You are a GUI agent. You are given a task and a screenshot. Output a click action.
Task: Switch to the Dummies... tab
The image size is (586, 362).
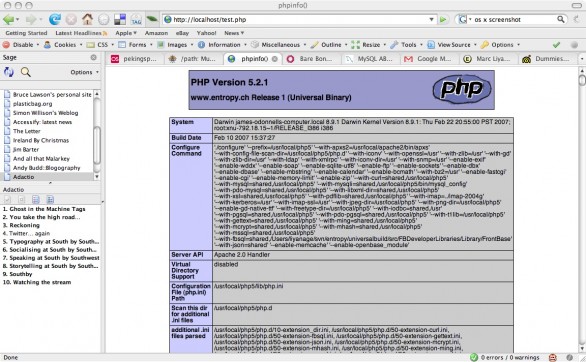tap(547, 59)
